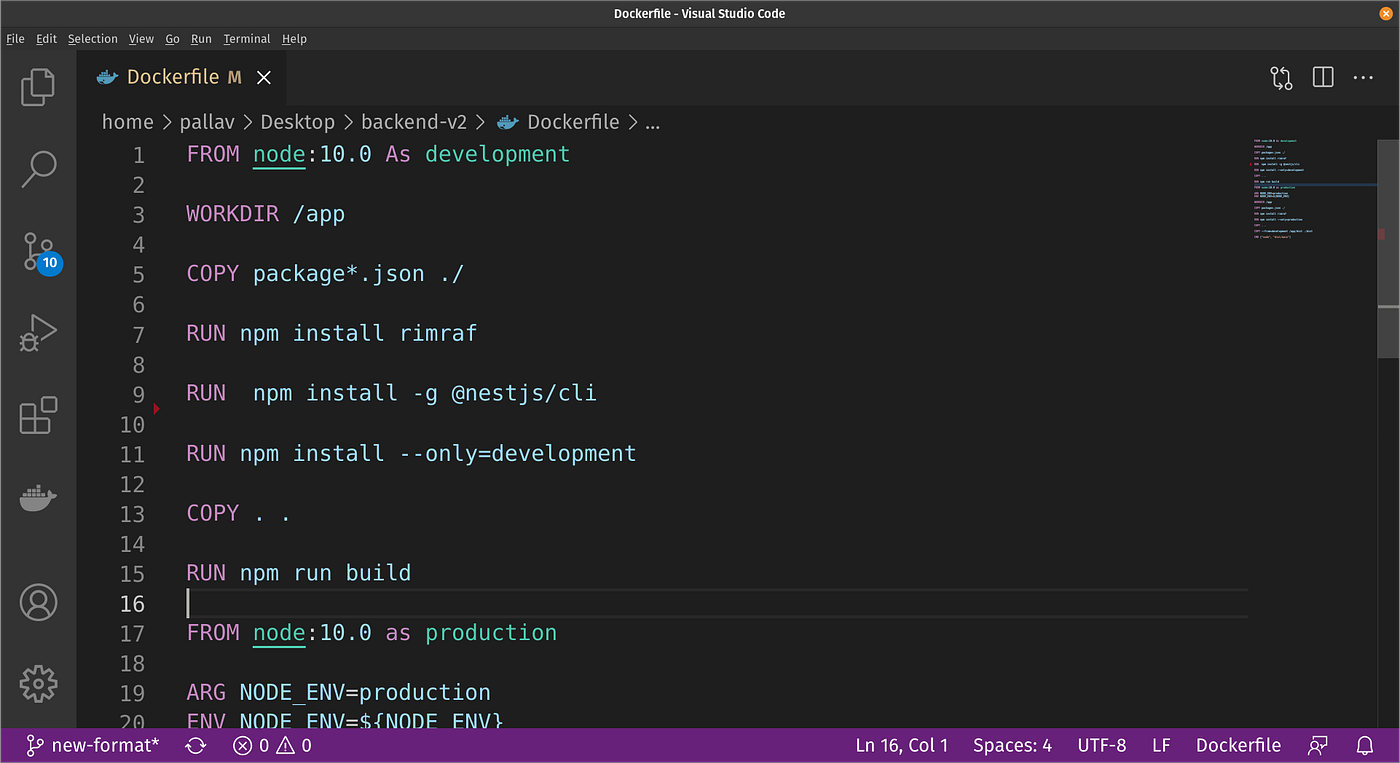Open the Docker view in activity bar
Image resolution: width=1400 pixels, height=763 pixels.
[38, 497]
